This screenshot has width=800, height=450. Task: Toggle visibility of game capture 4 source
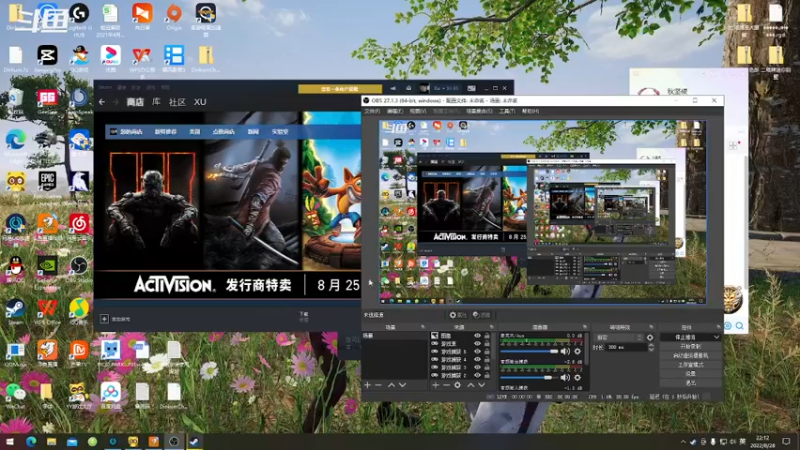(478, 360)
